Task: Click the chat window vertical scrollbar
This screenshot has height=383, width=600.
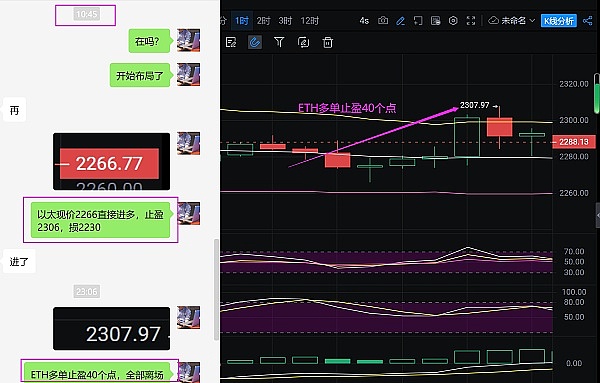Action: tap(216, 290)
